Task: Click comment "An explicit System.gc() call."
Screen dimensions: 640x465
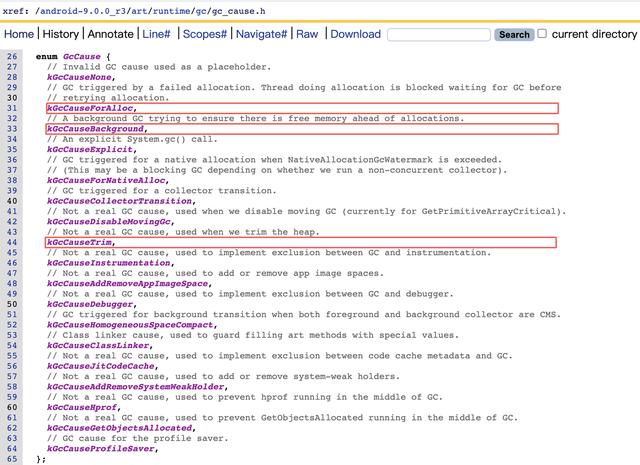Action: point(132,139)
